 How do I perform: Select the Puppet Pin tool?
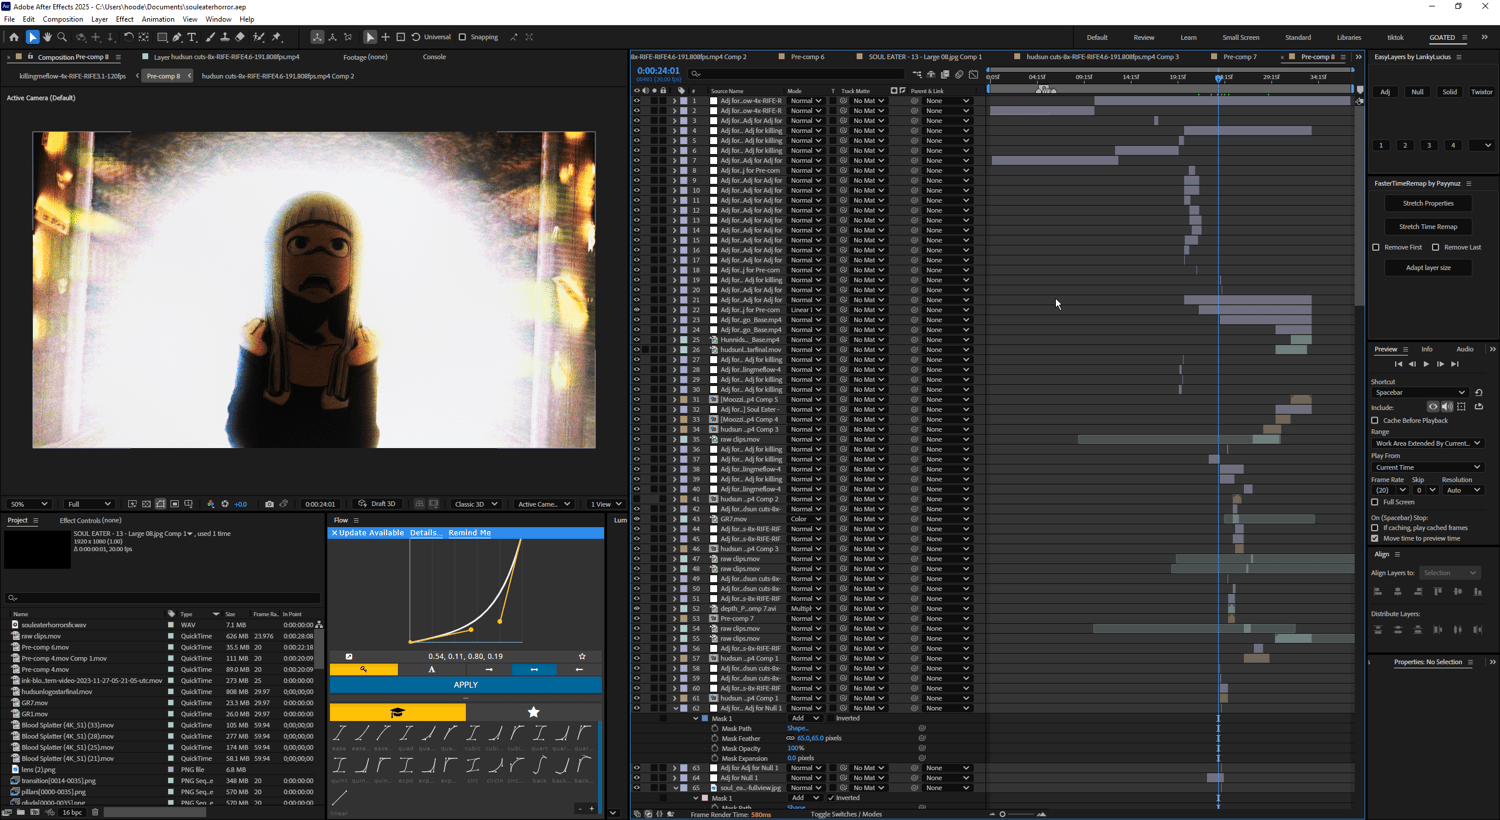click(x=277, y=37)
